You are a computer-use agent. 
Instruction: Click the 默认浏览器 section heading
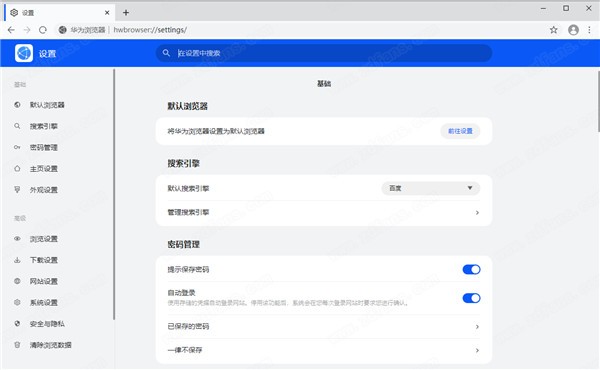[x=188, y=106]
